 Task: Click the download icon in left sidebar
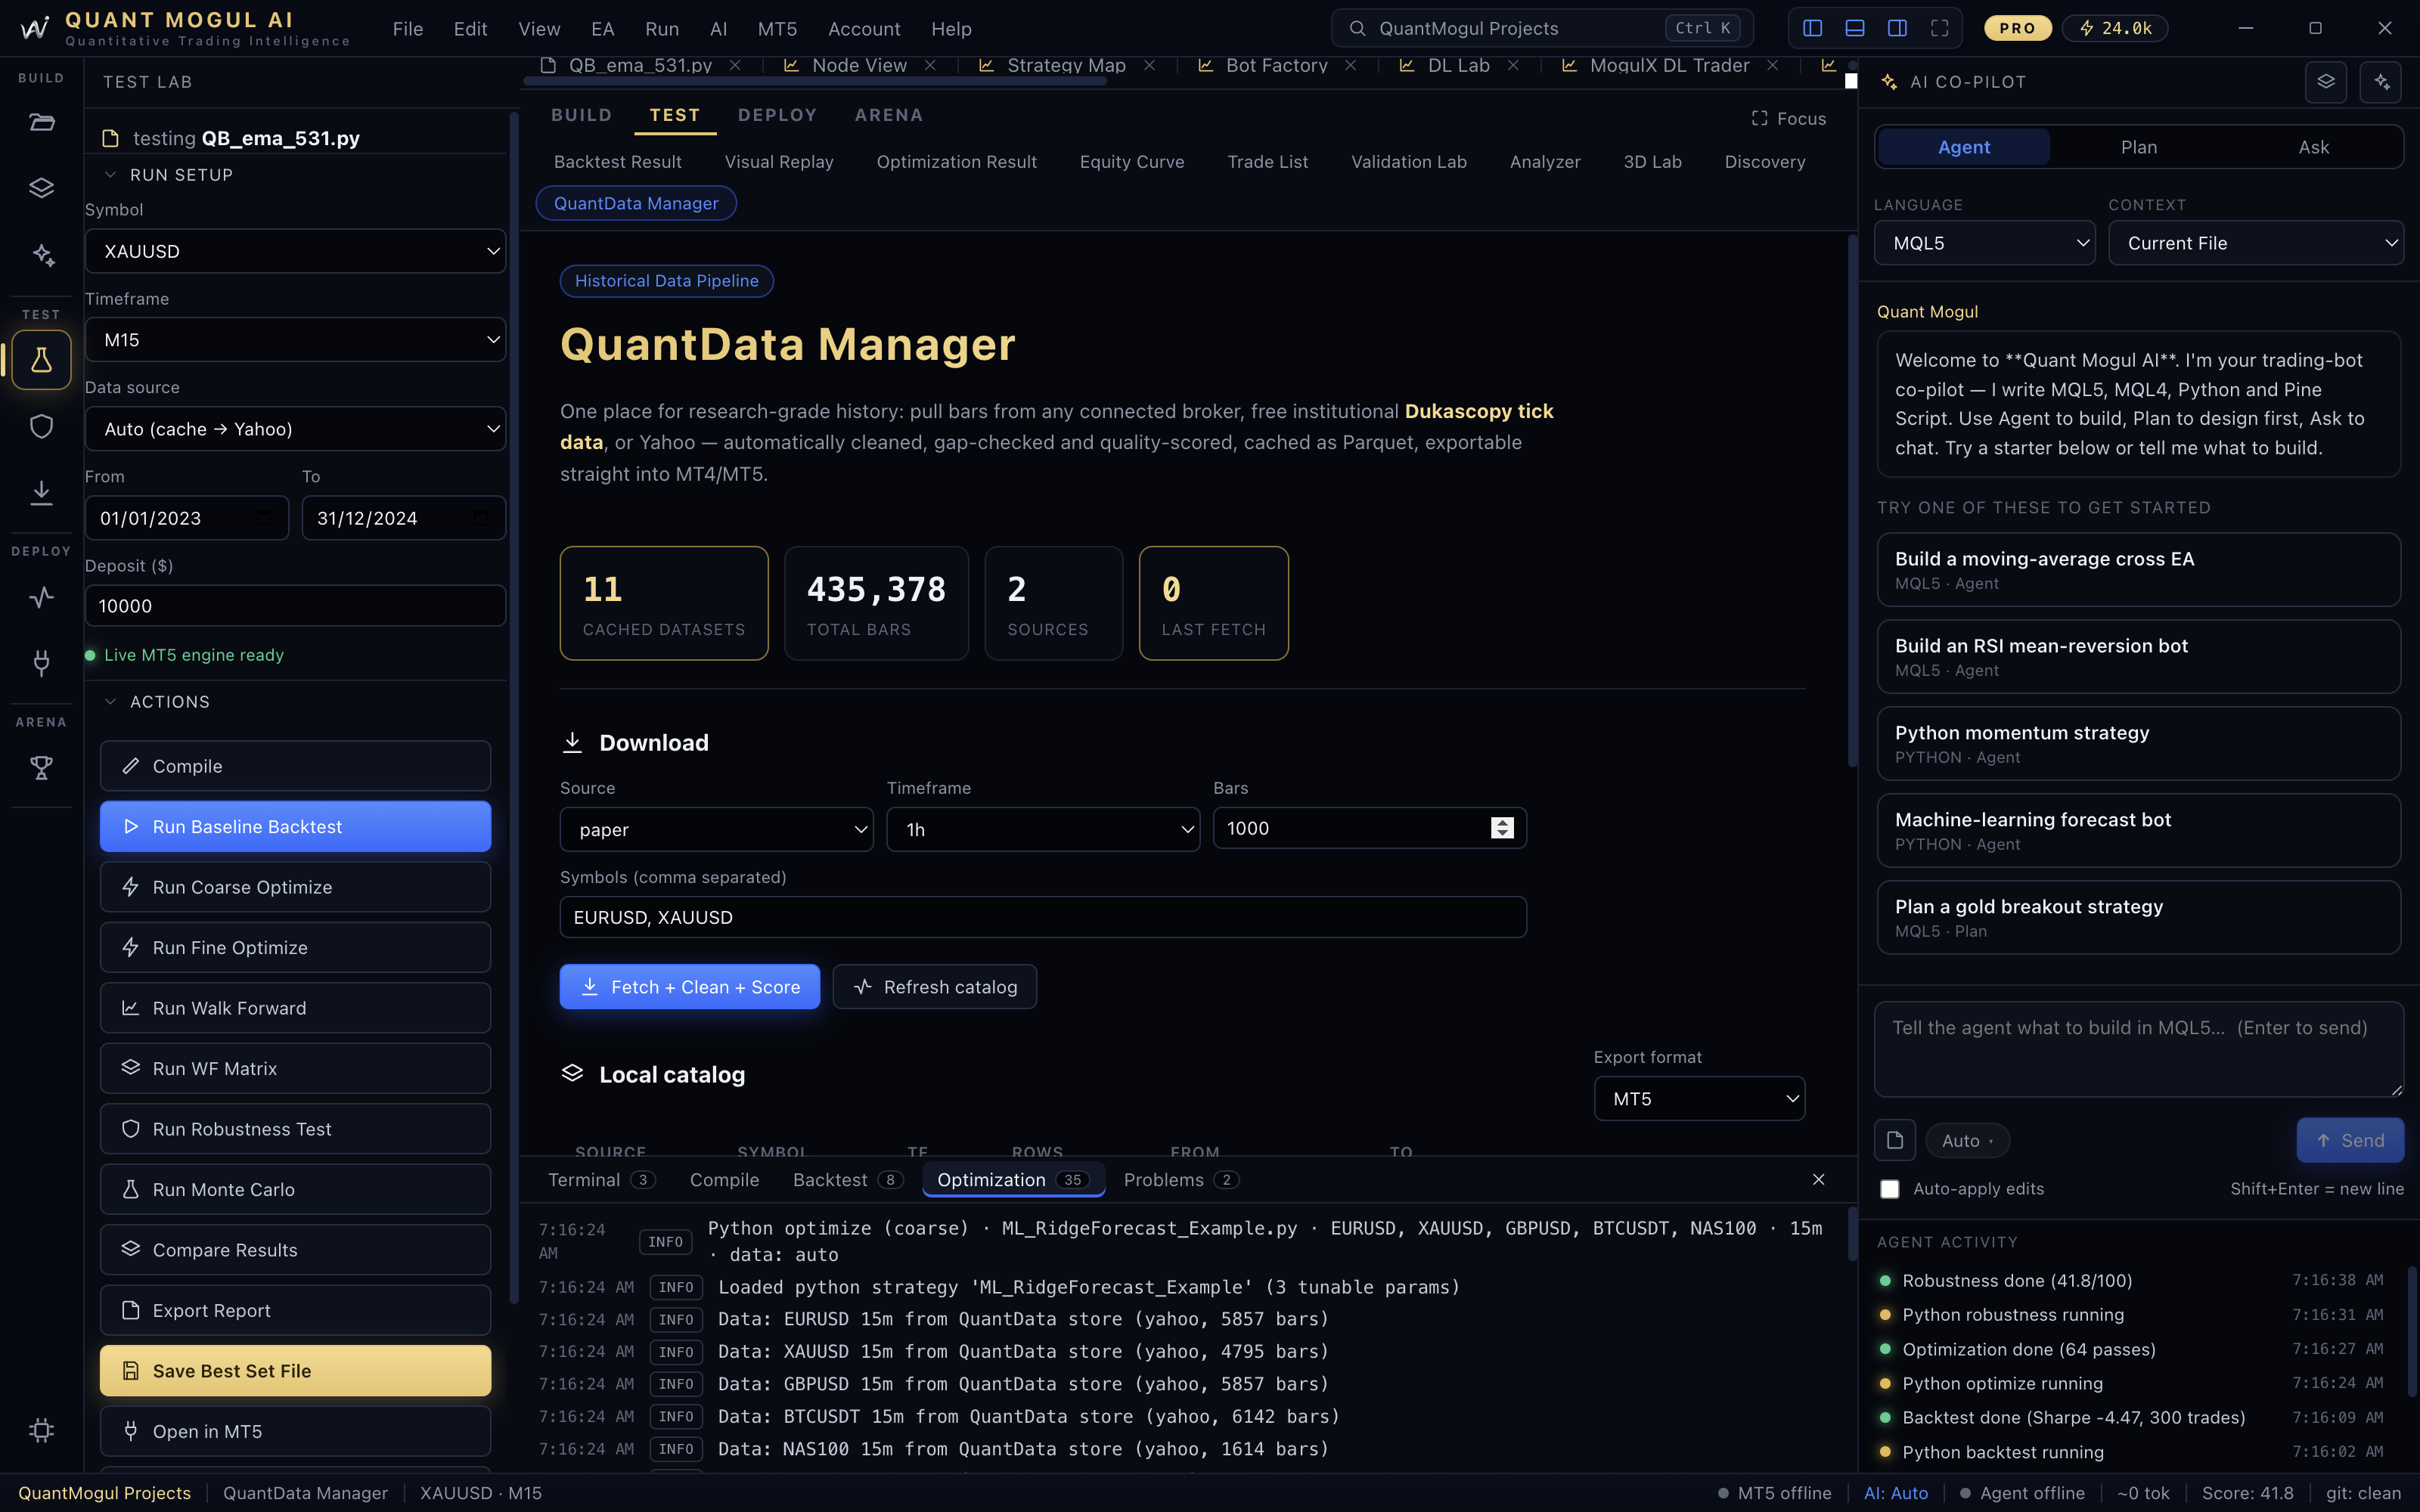coord(41,492)
